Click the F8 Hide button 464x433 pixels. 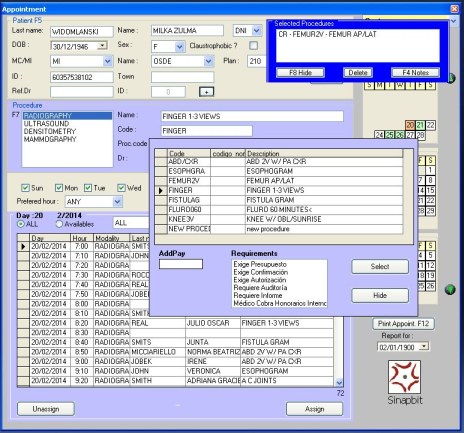click(x=300, y=72)
